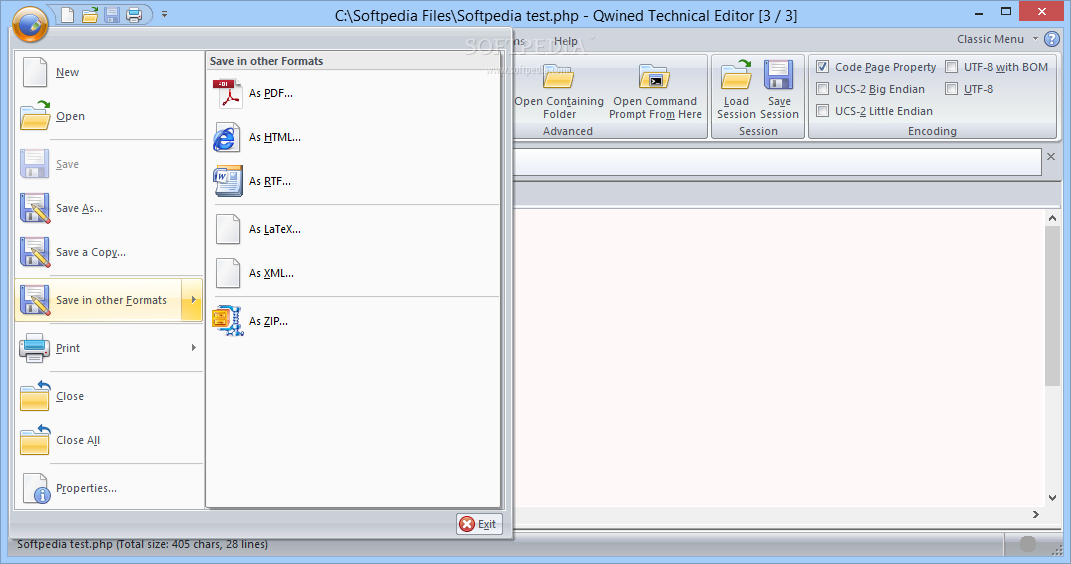Click the As RTF... Word document icon

click(x=227, y=181)
